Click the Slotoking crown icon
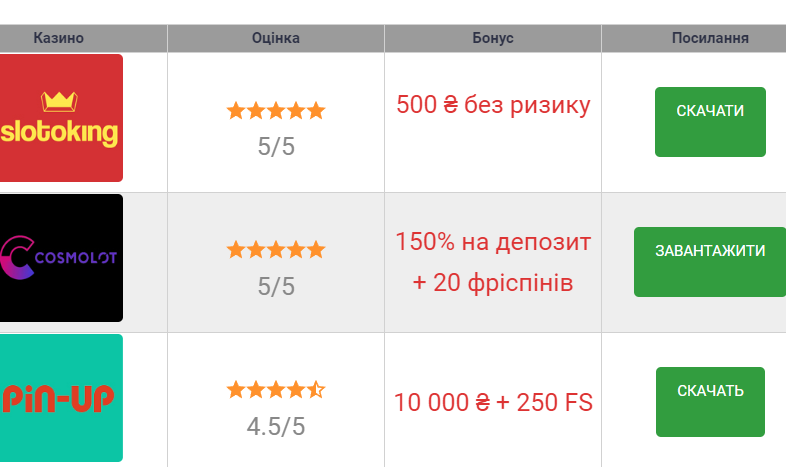Viewport: 786px width, 467px height. point(59,102)
